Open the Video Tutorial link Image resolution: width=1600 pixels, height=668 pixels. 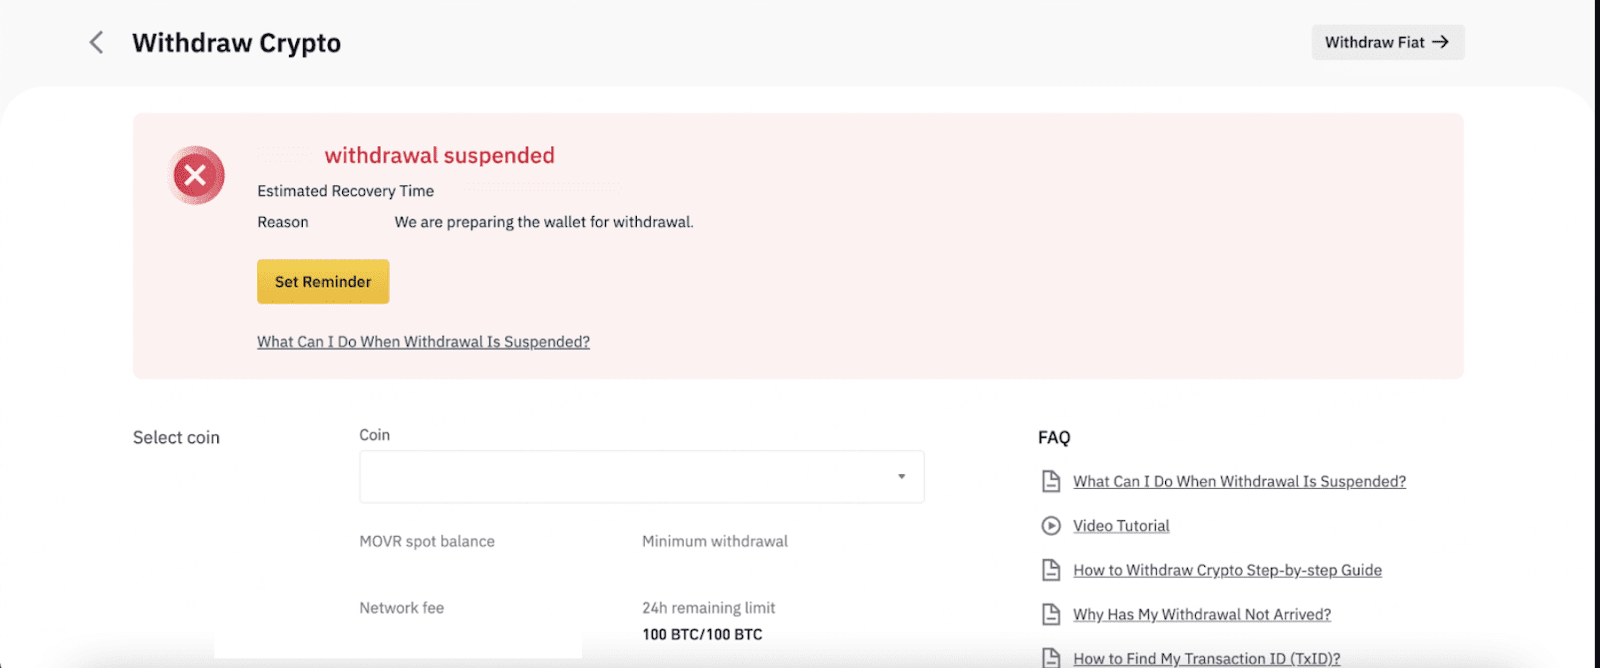click(x=1121, y=526)
